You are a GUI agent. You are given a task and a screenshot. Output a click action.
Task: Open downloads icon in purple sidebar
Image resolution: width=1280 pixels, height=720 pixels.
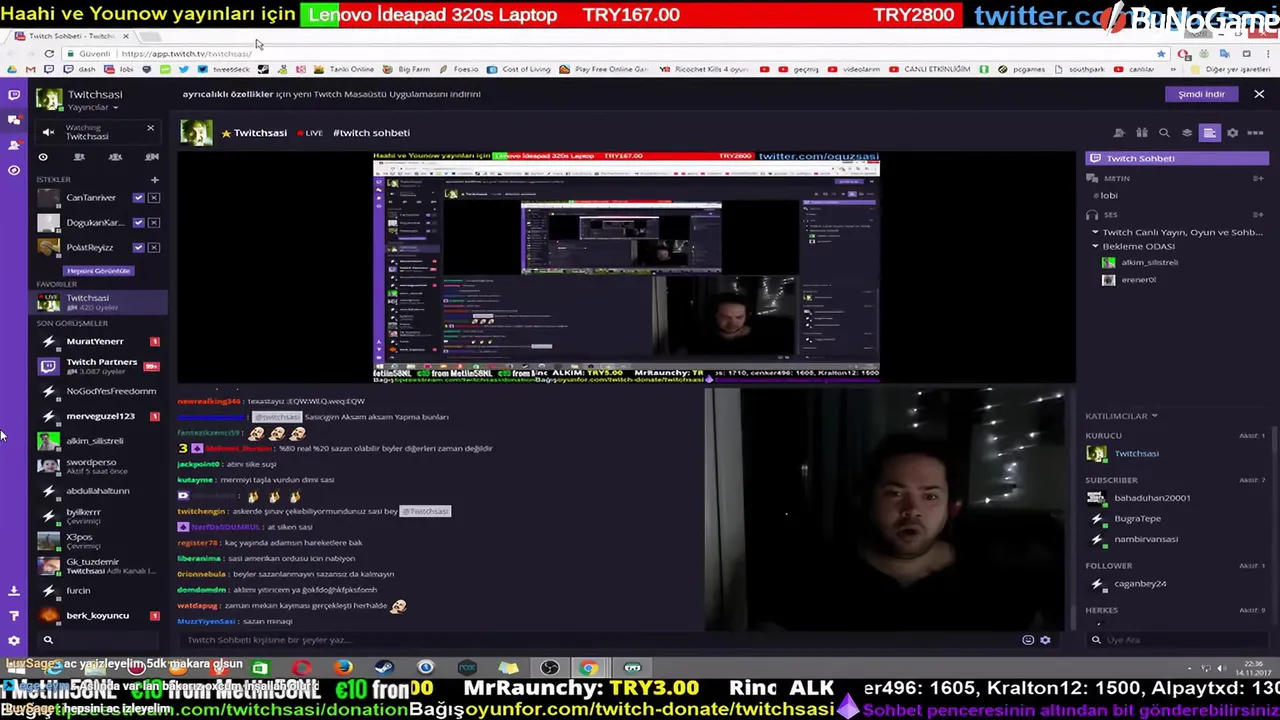14,591
